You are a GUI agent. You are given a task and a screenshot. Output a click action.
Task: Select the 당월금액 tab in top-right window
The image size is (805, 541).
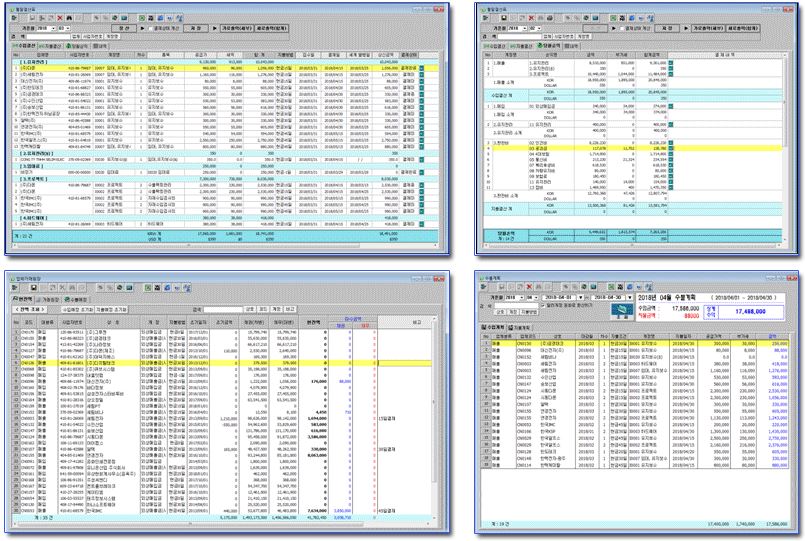549,45
